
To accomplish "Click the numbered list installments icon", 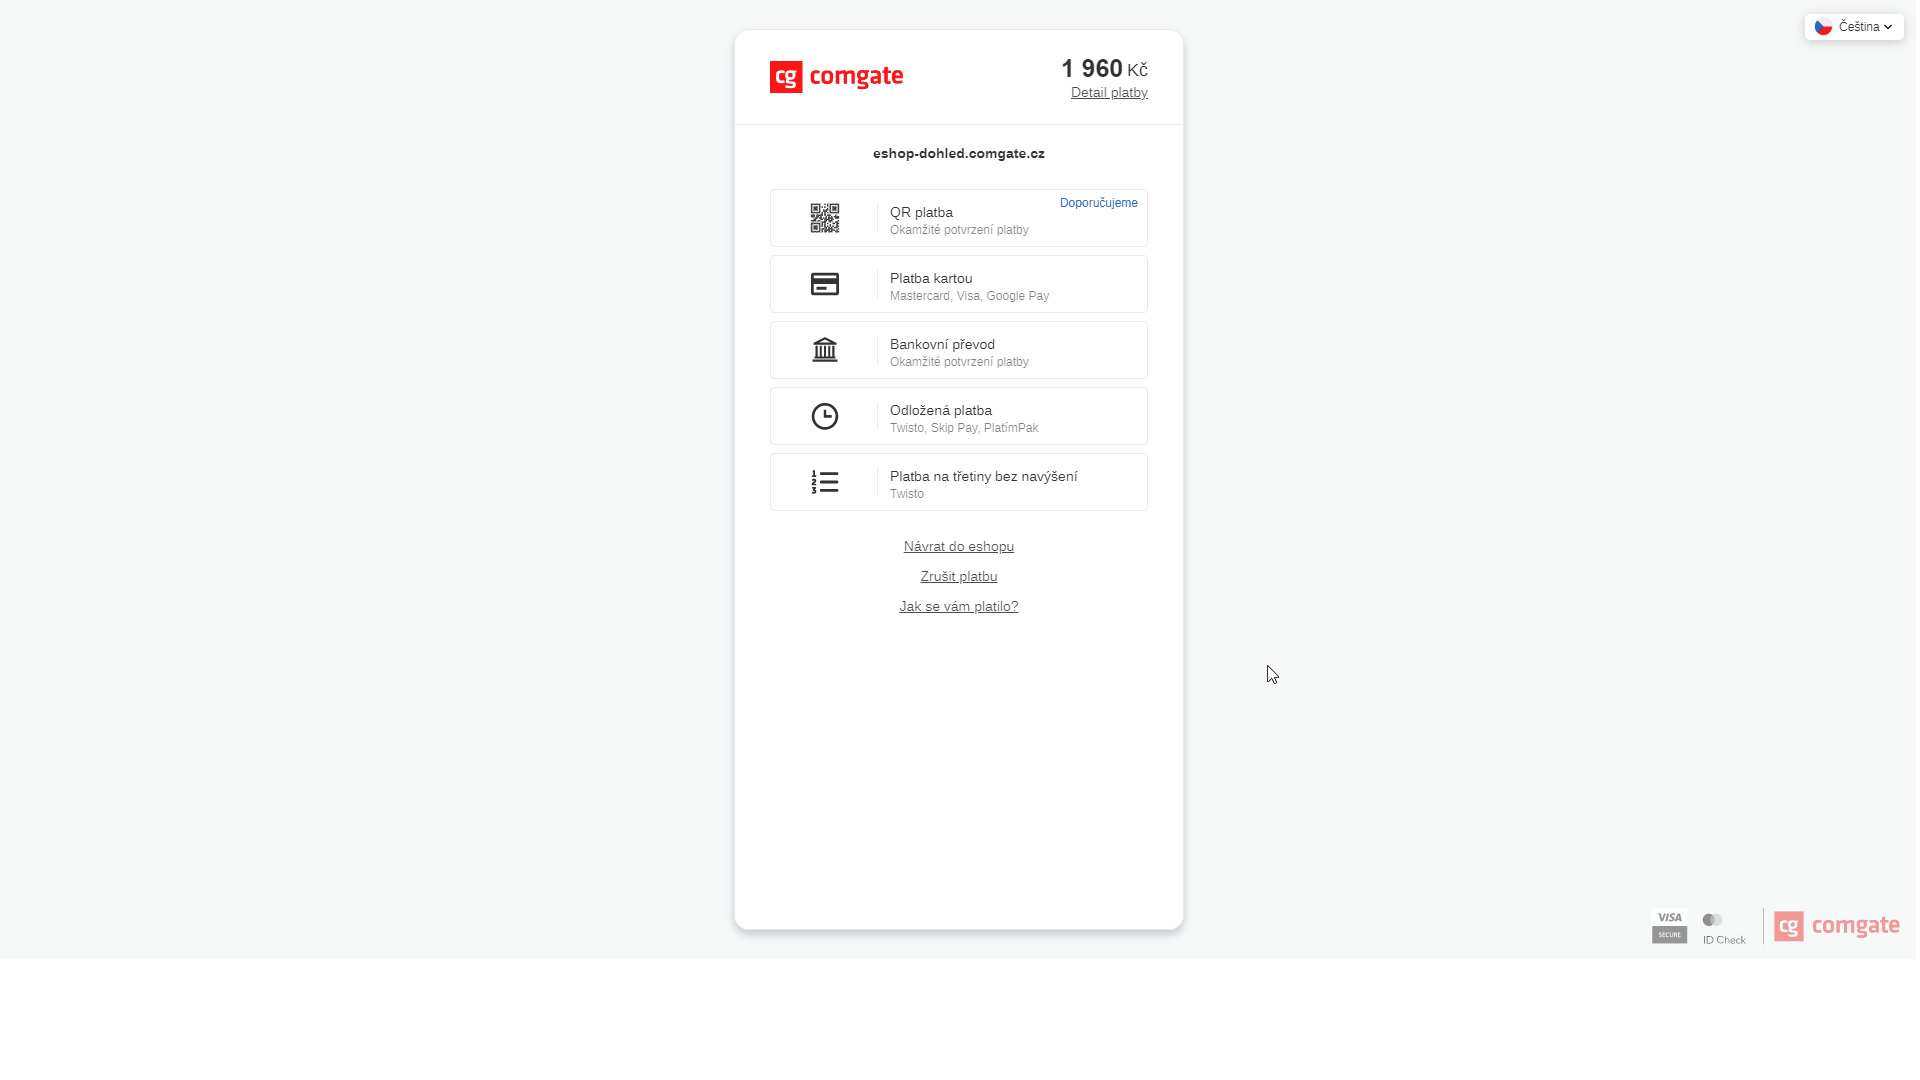I will [x=824, y=482].
